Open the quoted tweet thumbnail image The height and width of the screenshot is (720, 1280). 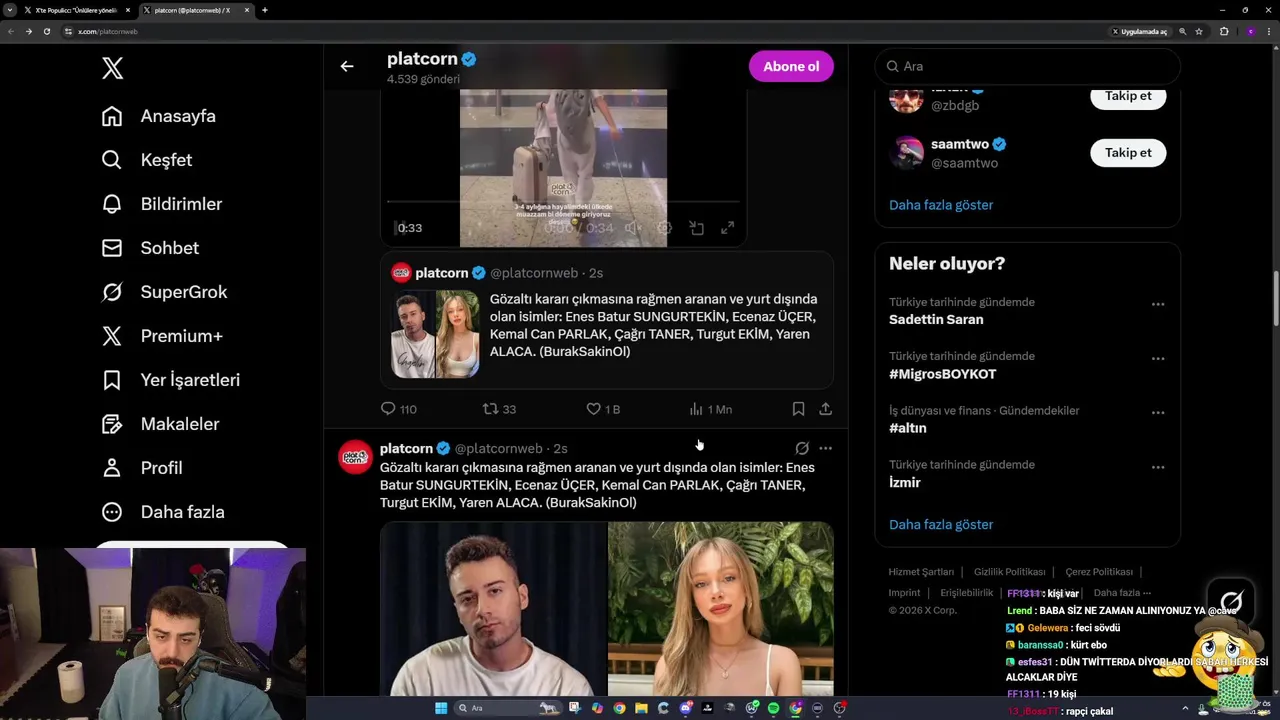coord(435,334)
